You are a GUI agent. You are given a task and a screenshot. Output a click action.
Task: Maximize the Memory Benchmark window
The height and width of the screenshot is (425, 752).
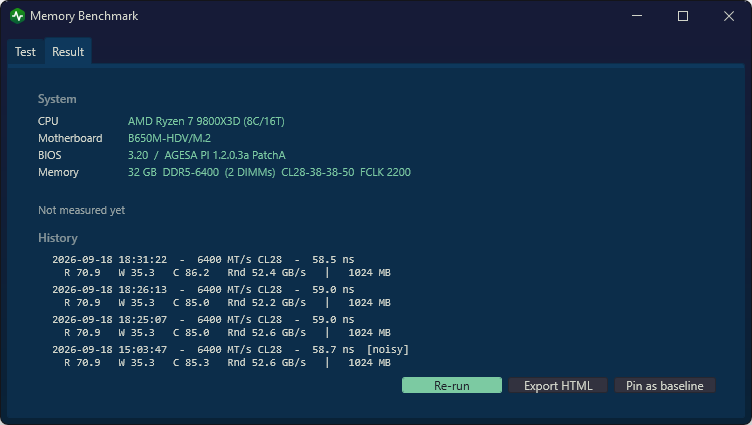[683, 16]
